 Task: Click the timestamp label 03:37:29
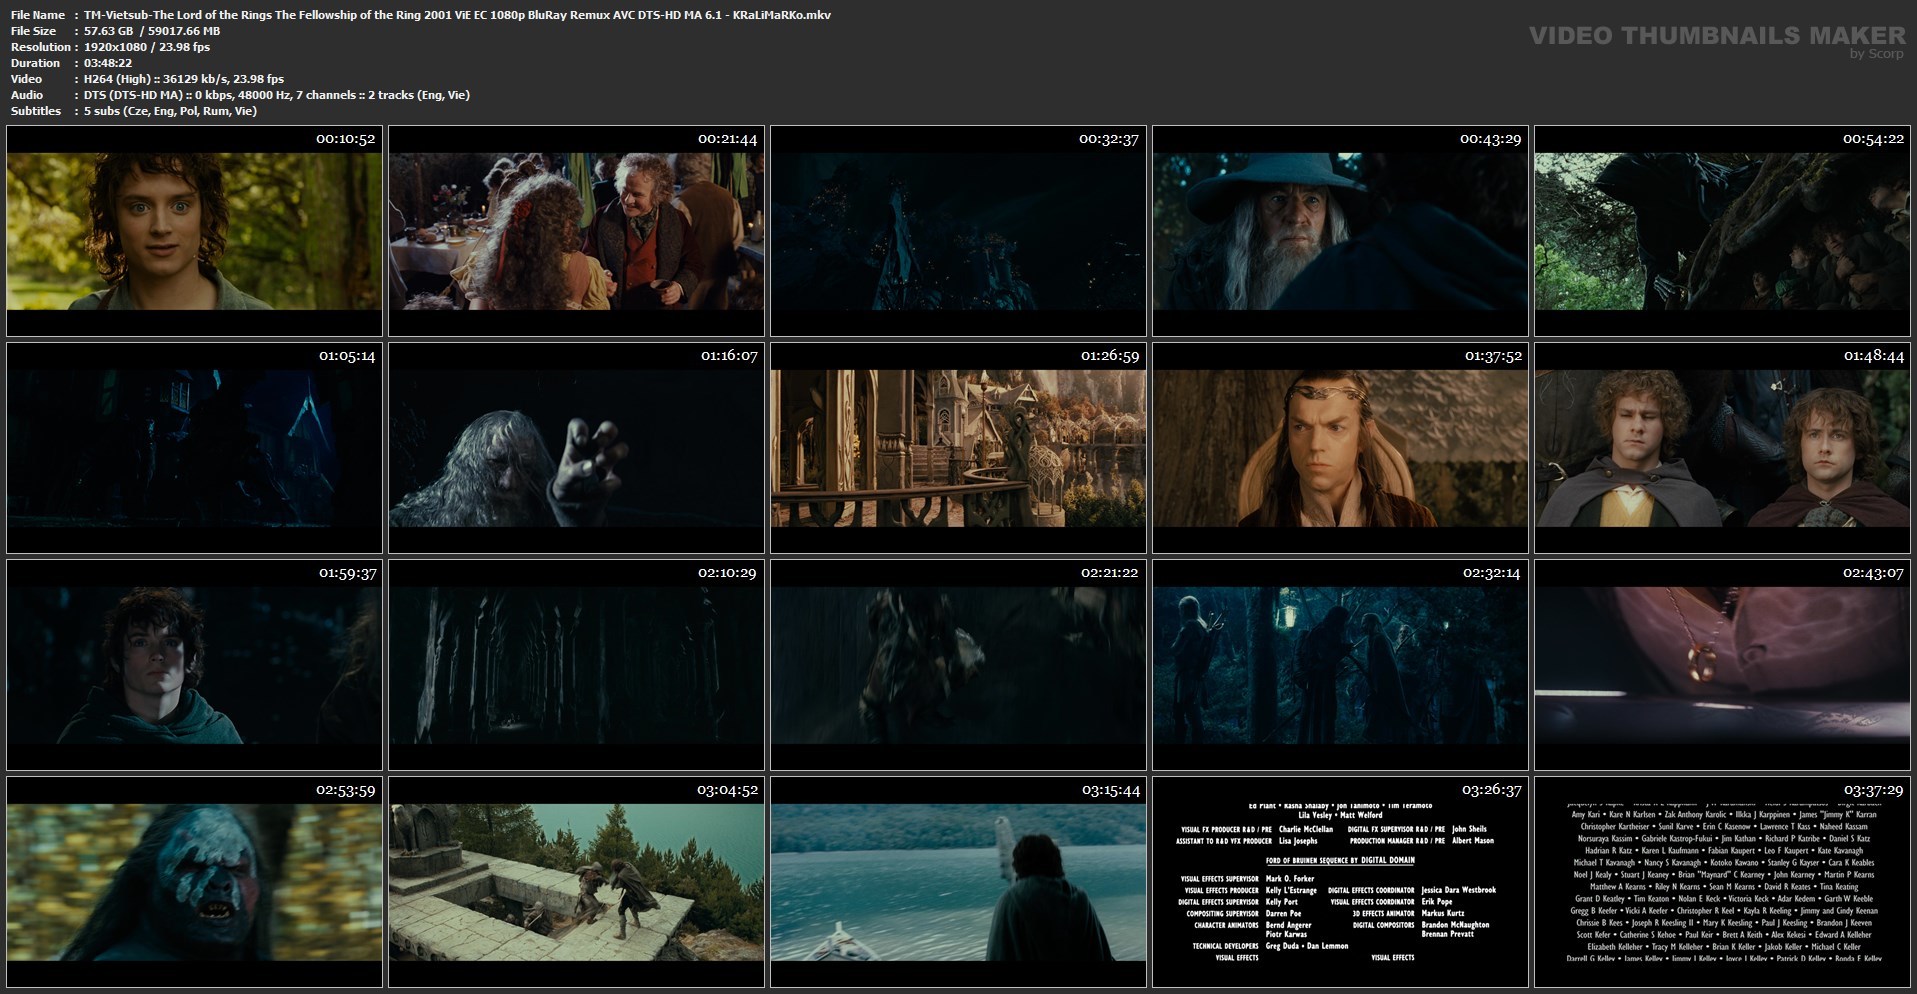click(x=1873, y=790)
